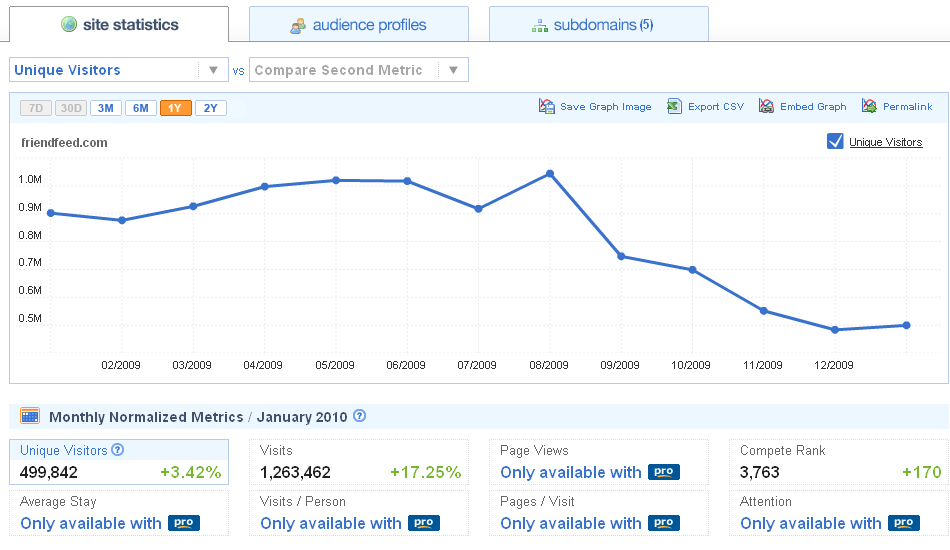950x550 pixels.
Task: Click the calendar icon beside Monthly Normalized Metrics
Action: click(x=30, y=416)
